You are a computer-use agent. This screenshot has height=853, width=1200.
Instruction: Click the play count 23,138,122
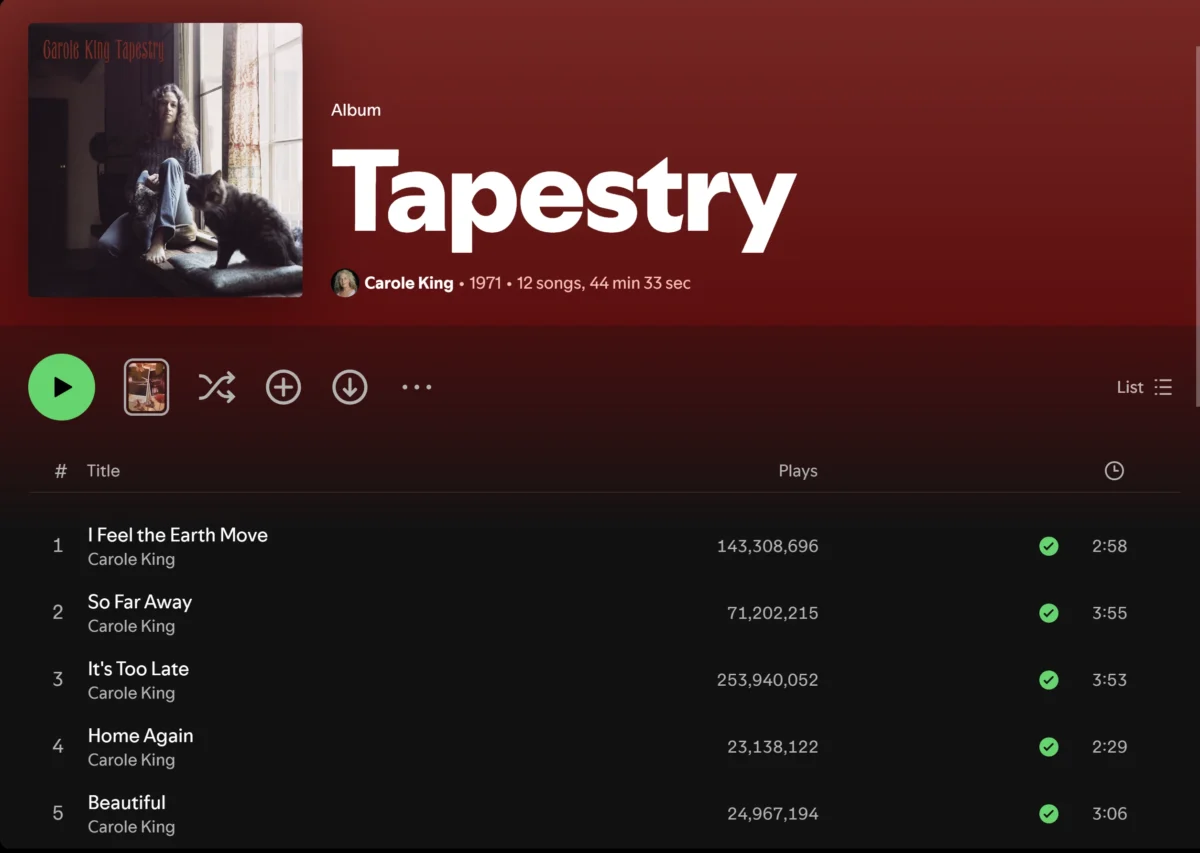point(772,746)
